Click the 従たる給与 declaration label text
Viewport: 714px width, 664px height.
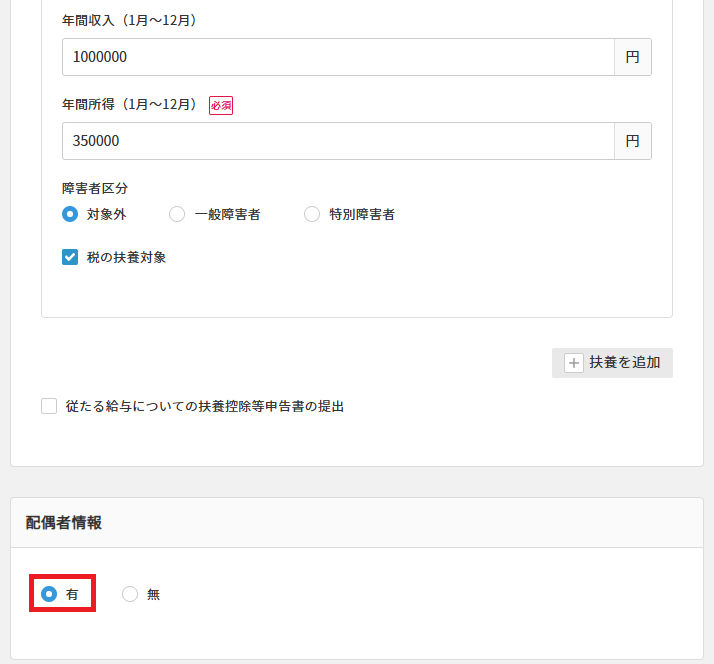tap(204, 406)
